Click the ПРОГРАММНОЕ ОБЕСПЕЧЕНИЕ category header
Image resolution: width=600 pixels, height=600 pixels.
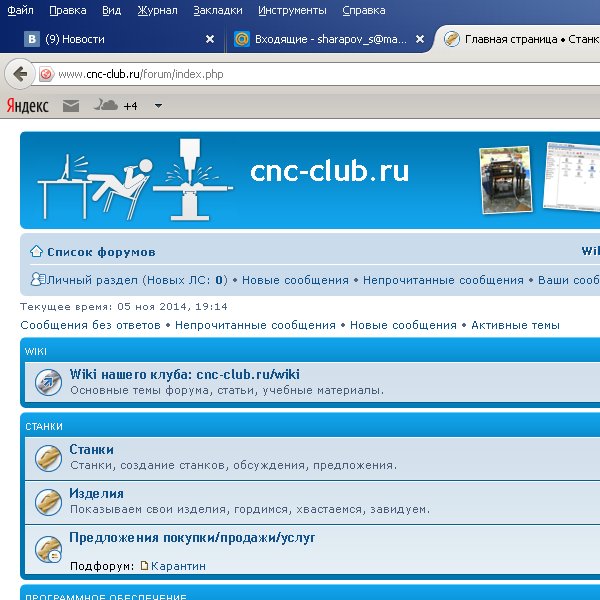pyautogui.click(x=106, y=596)
